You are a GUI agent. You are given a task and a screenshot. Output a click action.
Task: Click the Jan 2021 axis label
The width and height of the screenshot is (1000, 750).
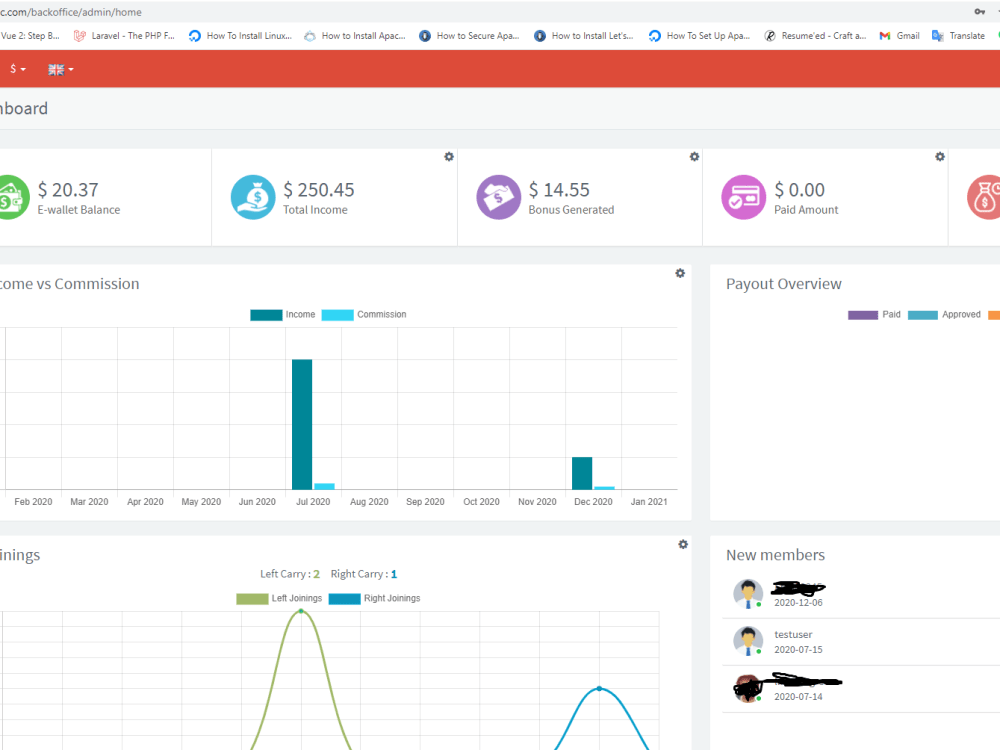pyautogui.click(x=649, y=502)
